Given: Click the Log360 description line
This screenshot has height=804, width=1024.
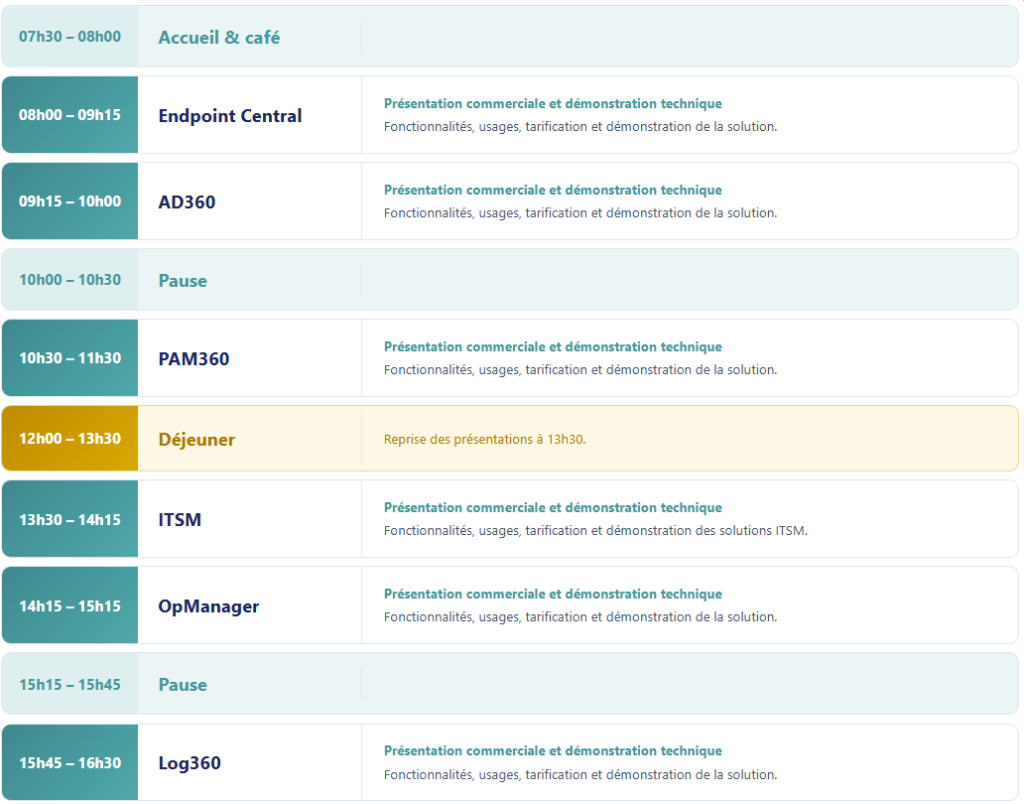Looking at the screenshot, I should pyautogui.click(x=580, y=775).
